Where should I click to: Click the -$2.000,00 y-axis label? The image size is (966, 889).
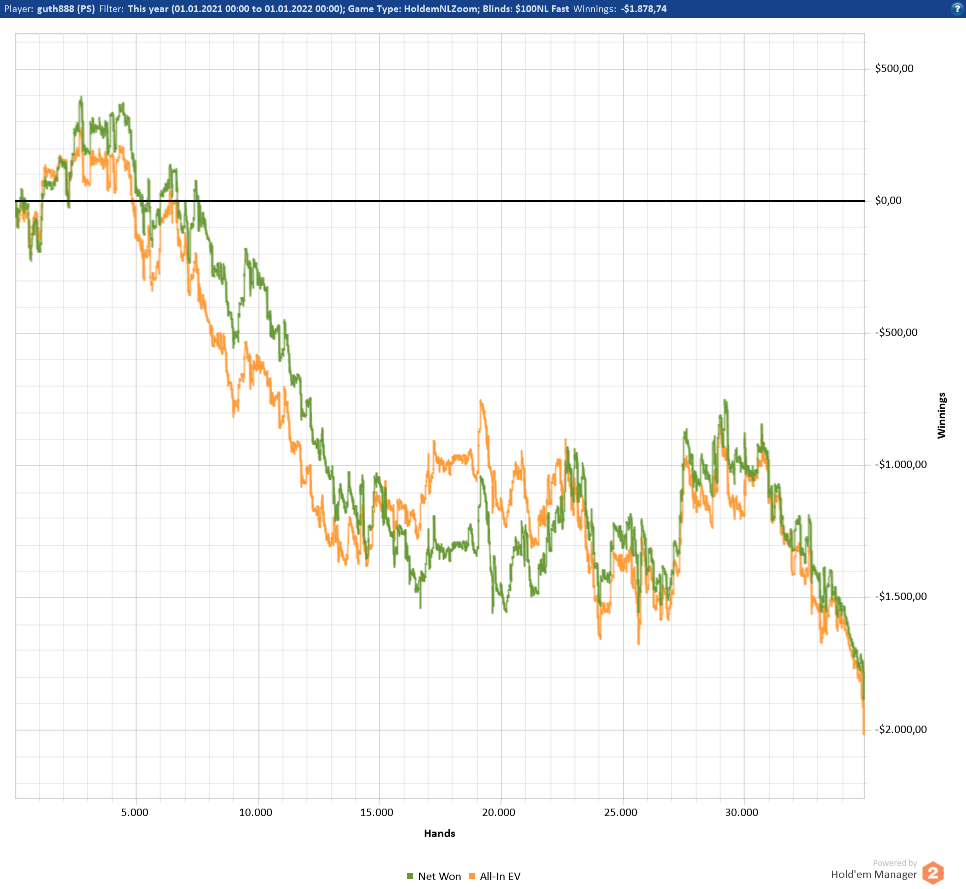coord(901,729)
